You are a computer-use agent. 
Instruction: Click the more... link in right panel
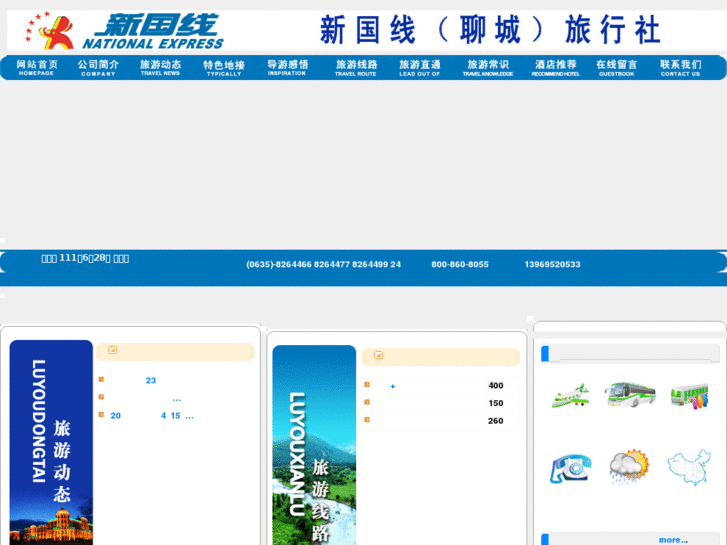pos(673,540)
